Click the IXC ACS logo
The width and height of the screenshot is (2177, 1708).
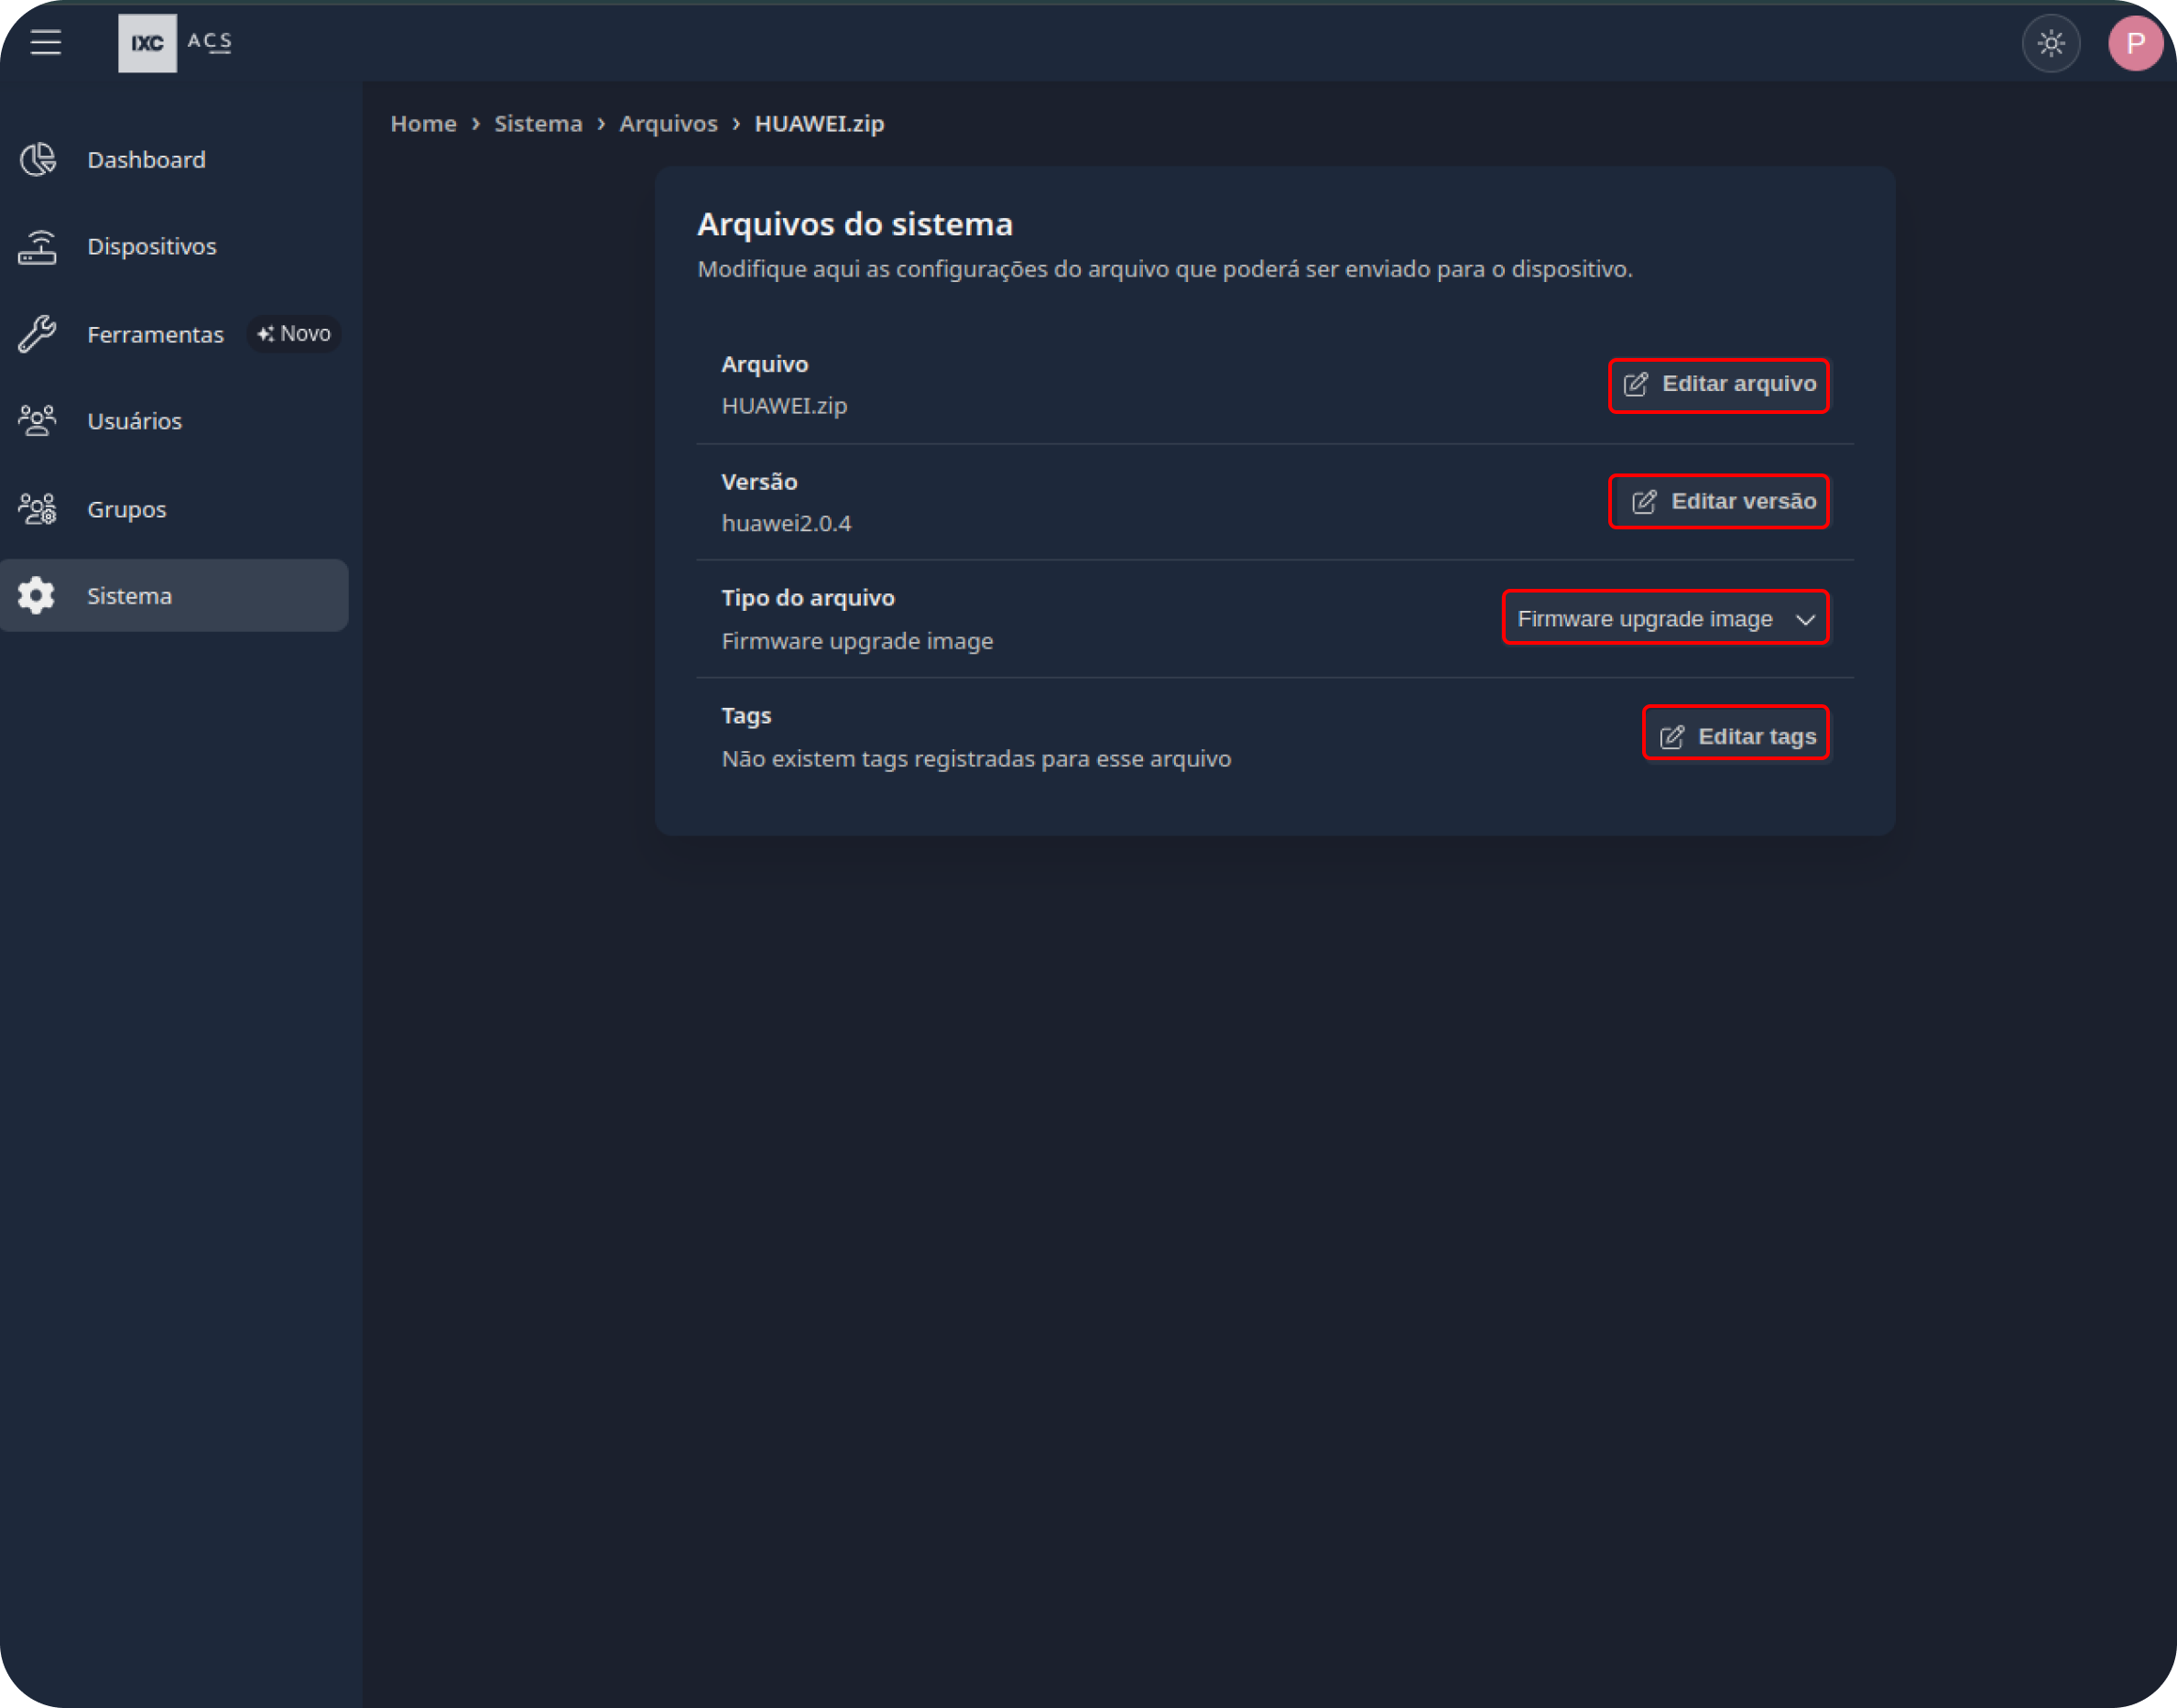[x=176, y=43]
